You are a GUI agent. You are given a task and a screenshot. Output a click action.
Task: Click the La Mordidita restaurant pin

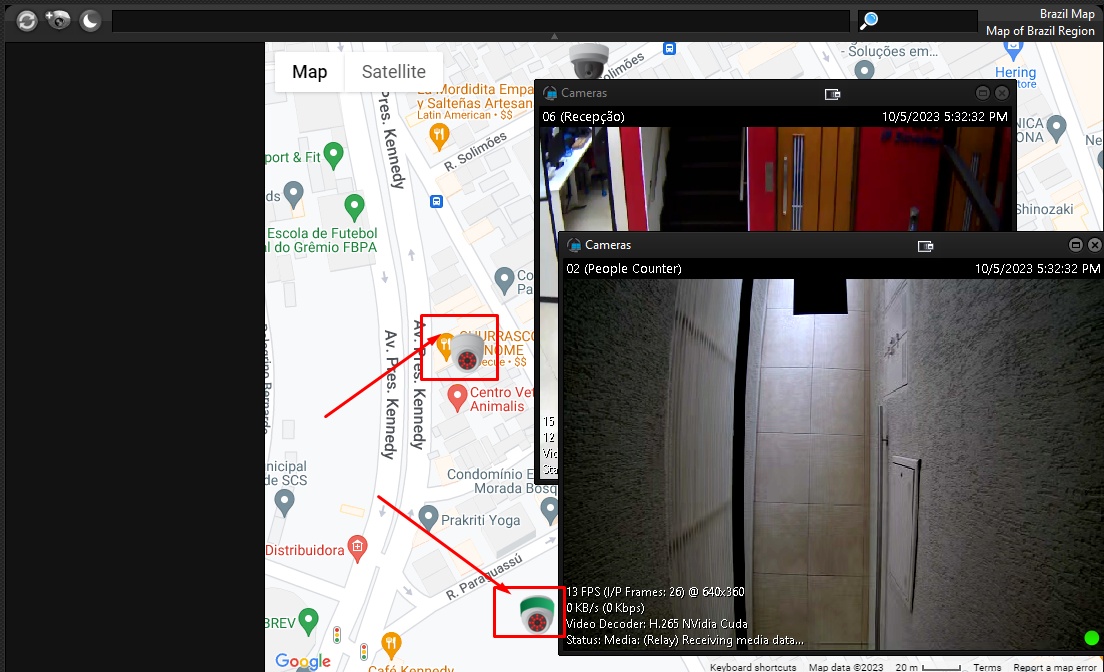[439, 137]
